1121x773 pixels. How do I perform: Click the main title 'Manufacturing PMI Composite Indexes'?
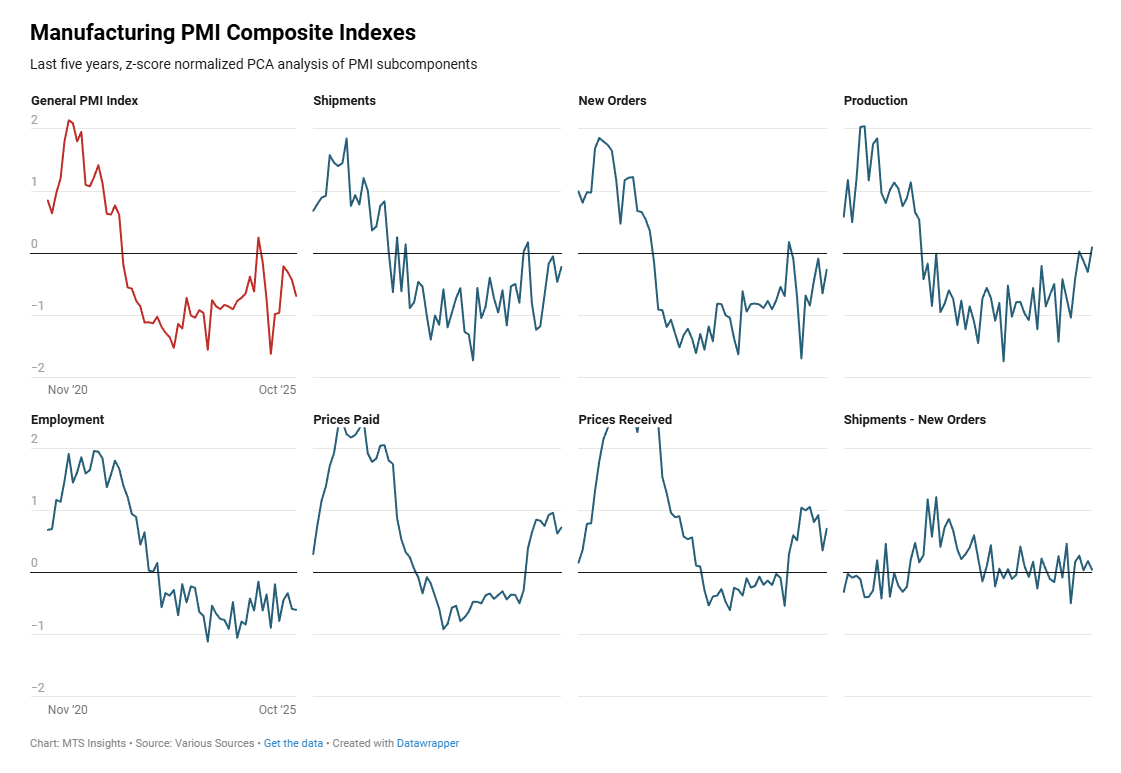coord(223,33)
